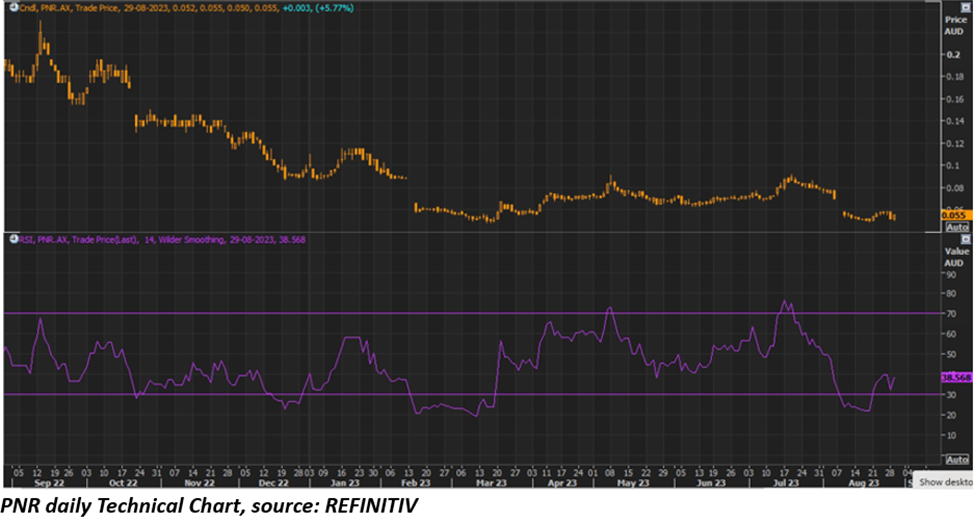Image resolution: width=975 pixels, height=522 pixels.
Task: Click the purple 38.568 RSI value tag
Action: 954,378
